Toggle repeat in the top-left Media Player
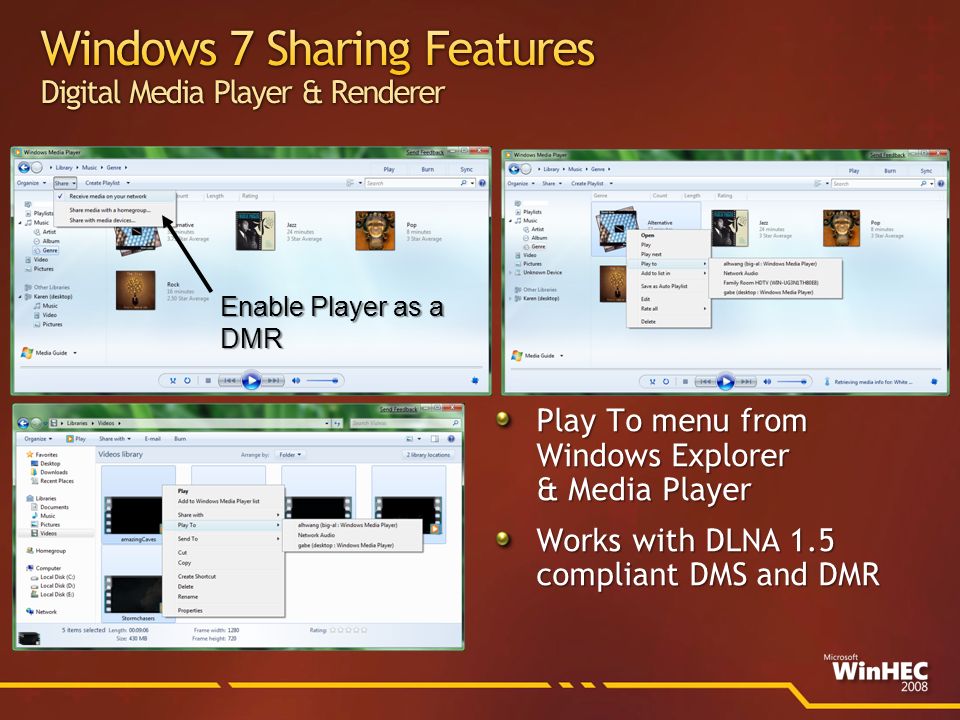This screenshot has height=720, width=960. [x=187, y=381]
